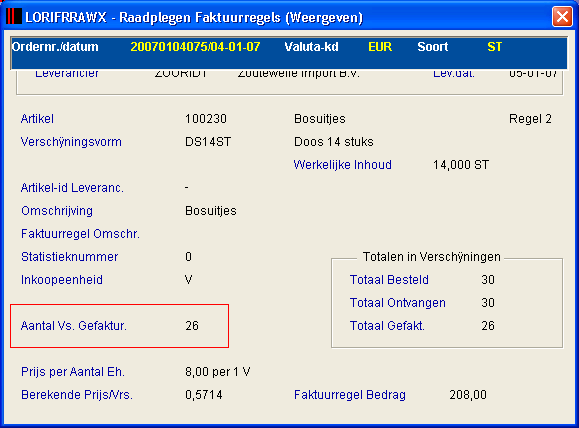
Task: Click the Inkoopeenheid label
Action: (x=62, y=280)
